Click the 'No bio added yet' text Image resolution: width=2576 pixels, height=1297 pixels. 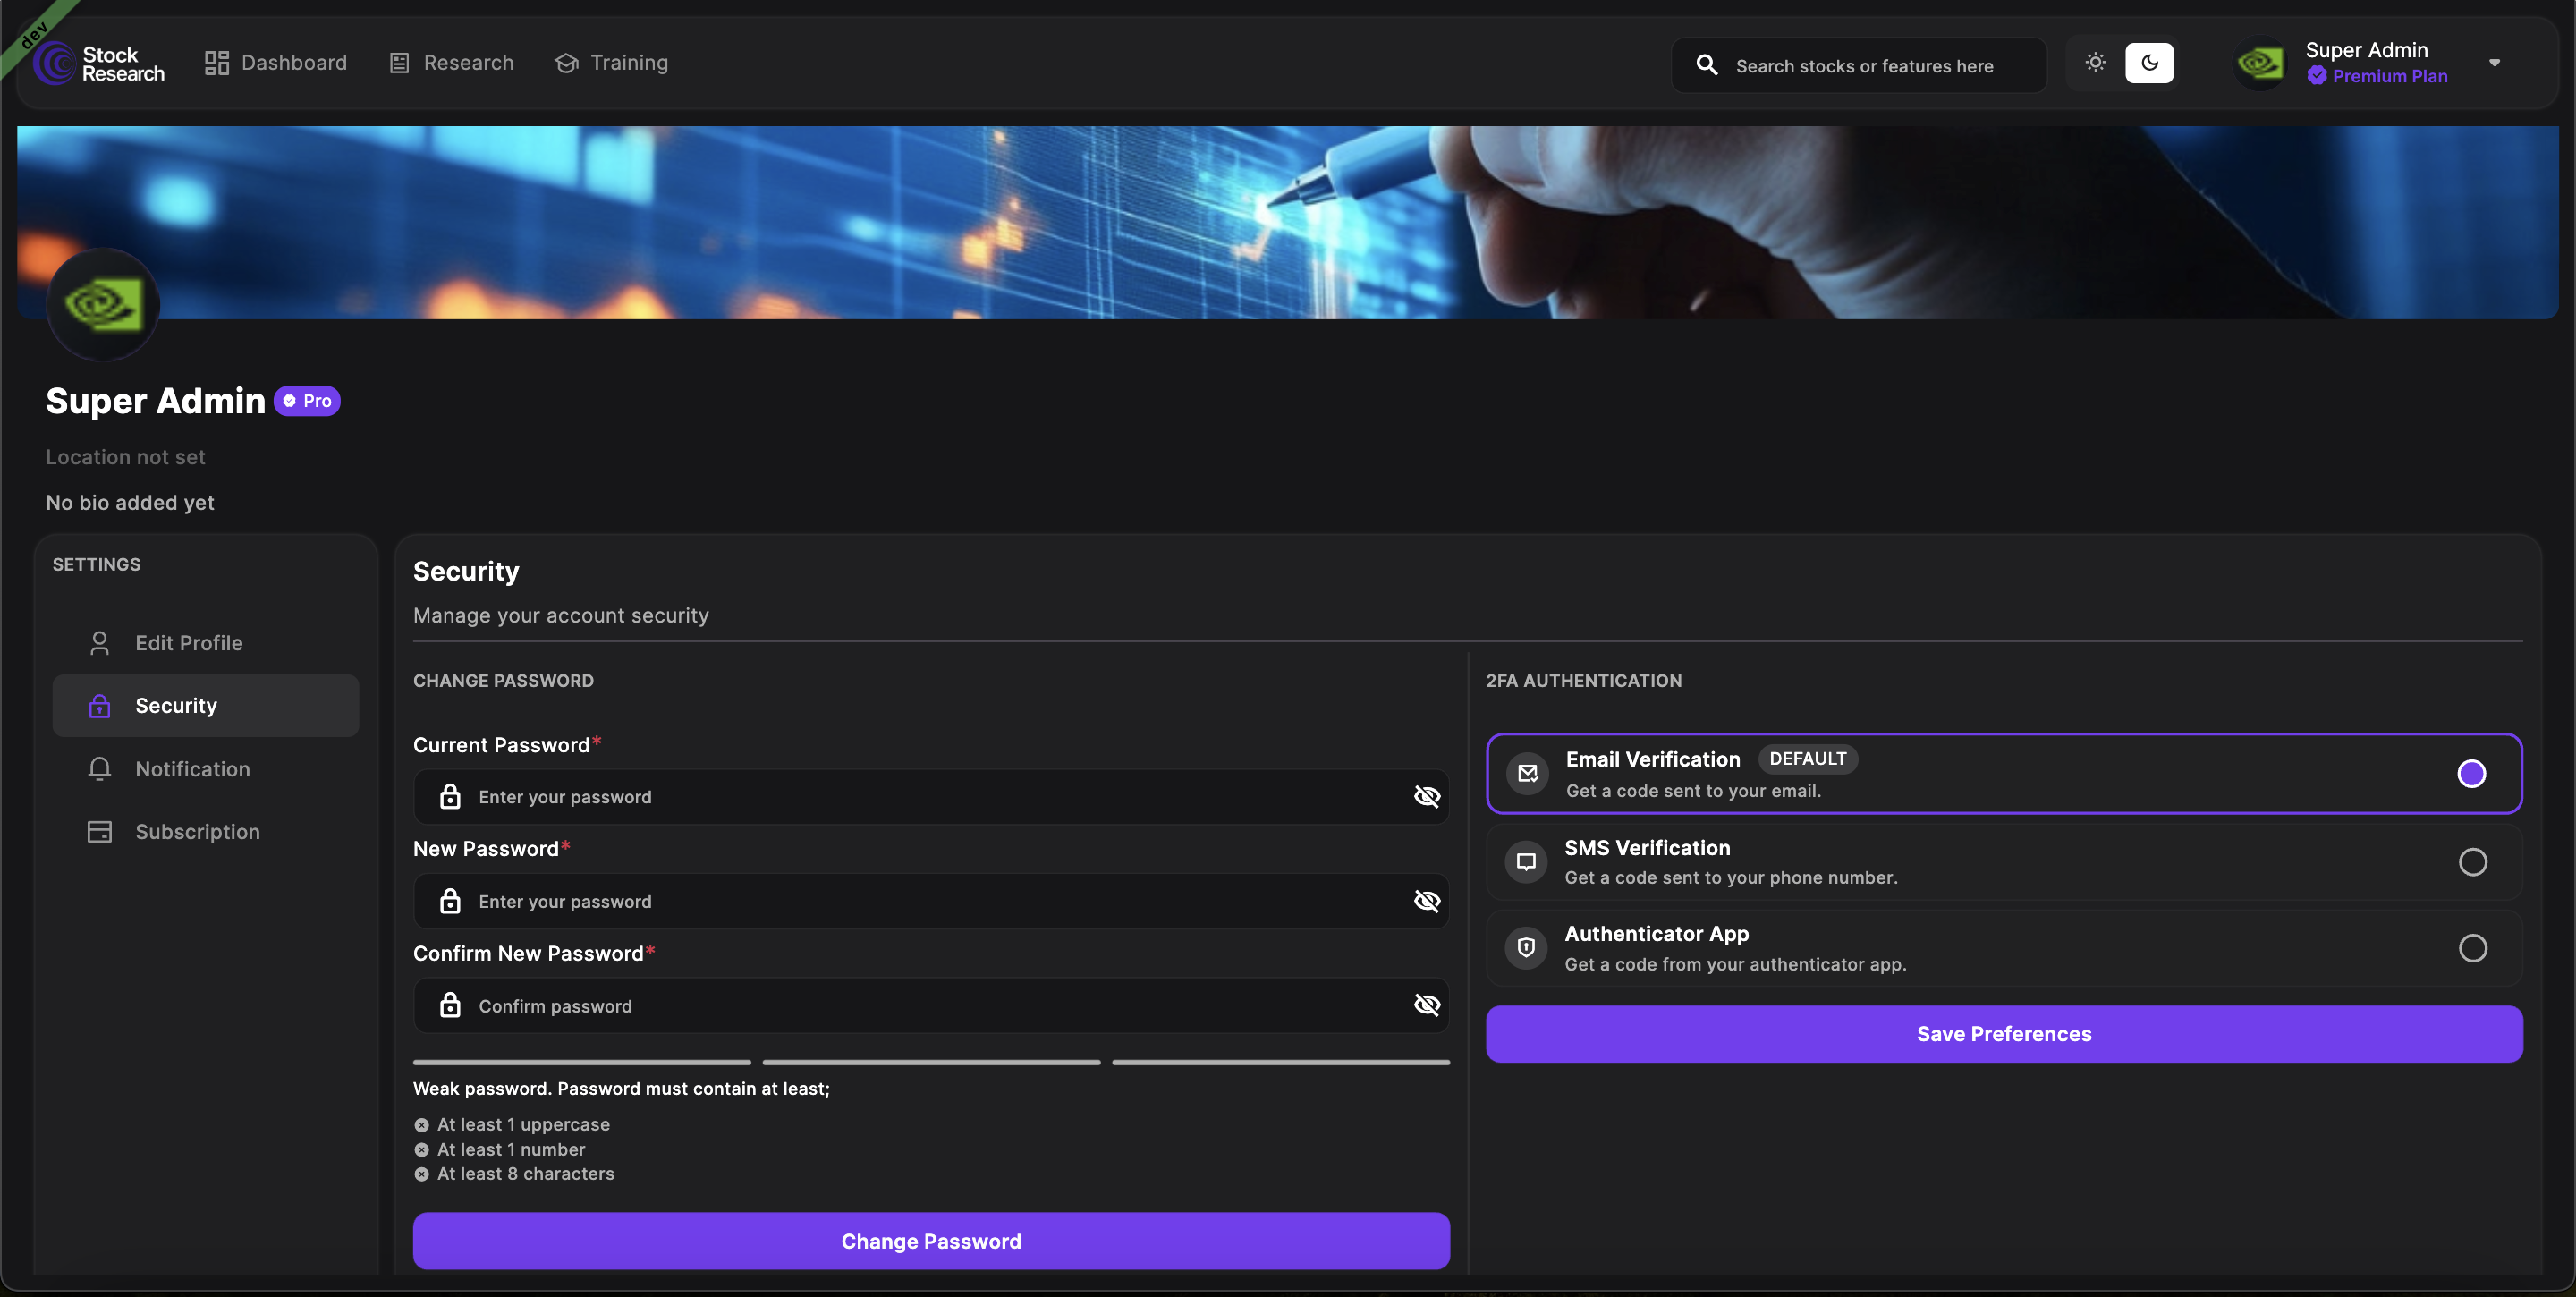(x=130, y=503)
